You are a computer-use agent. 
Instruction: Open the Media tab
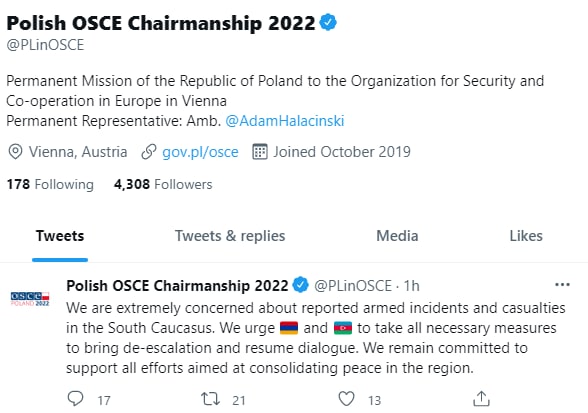397,236
